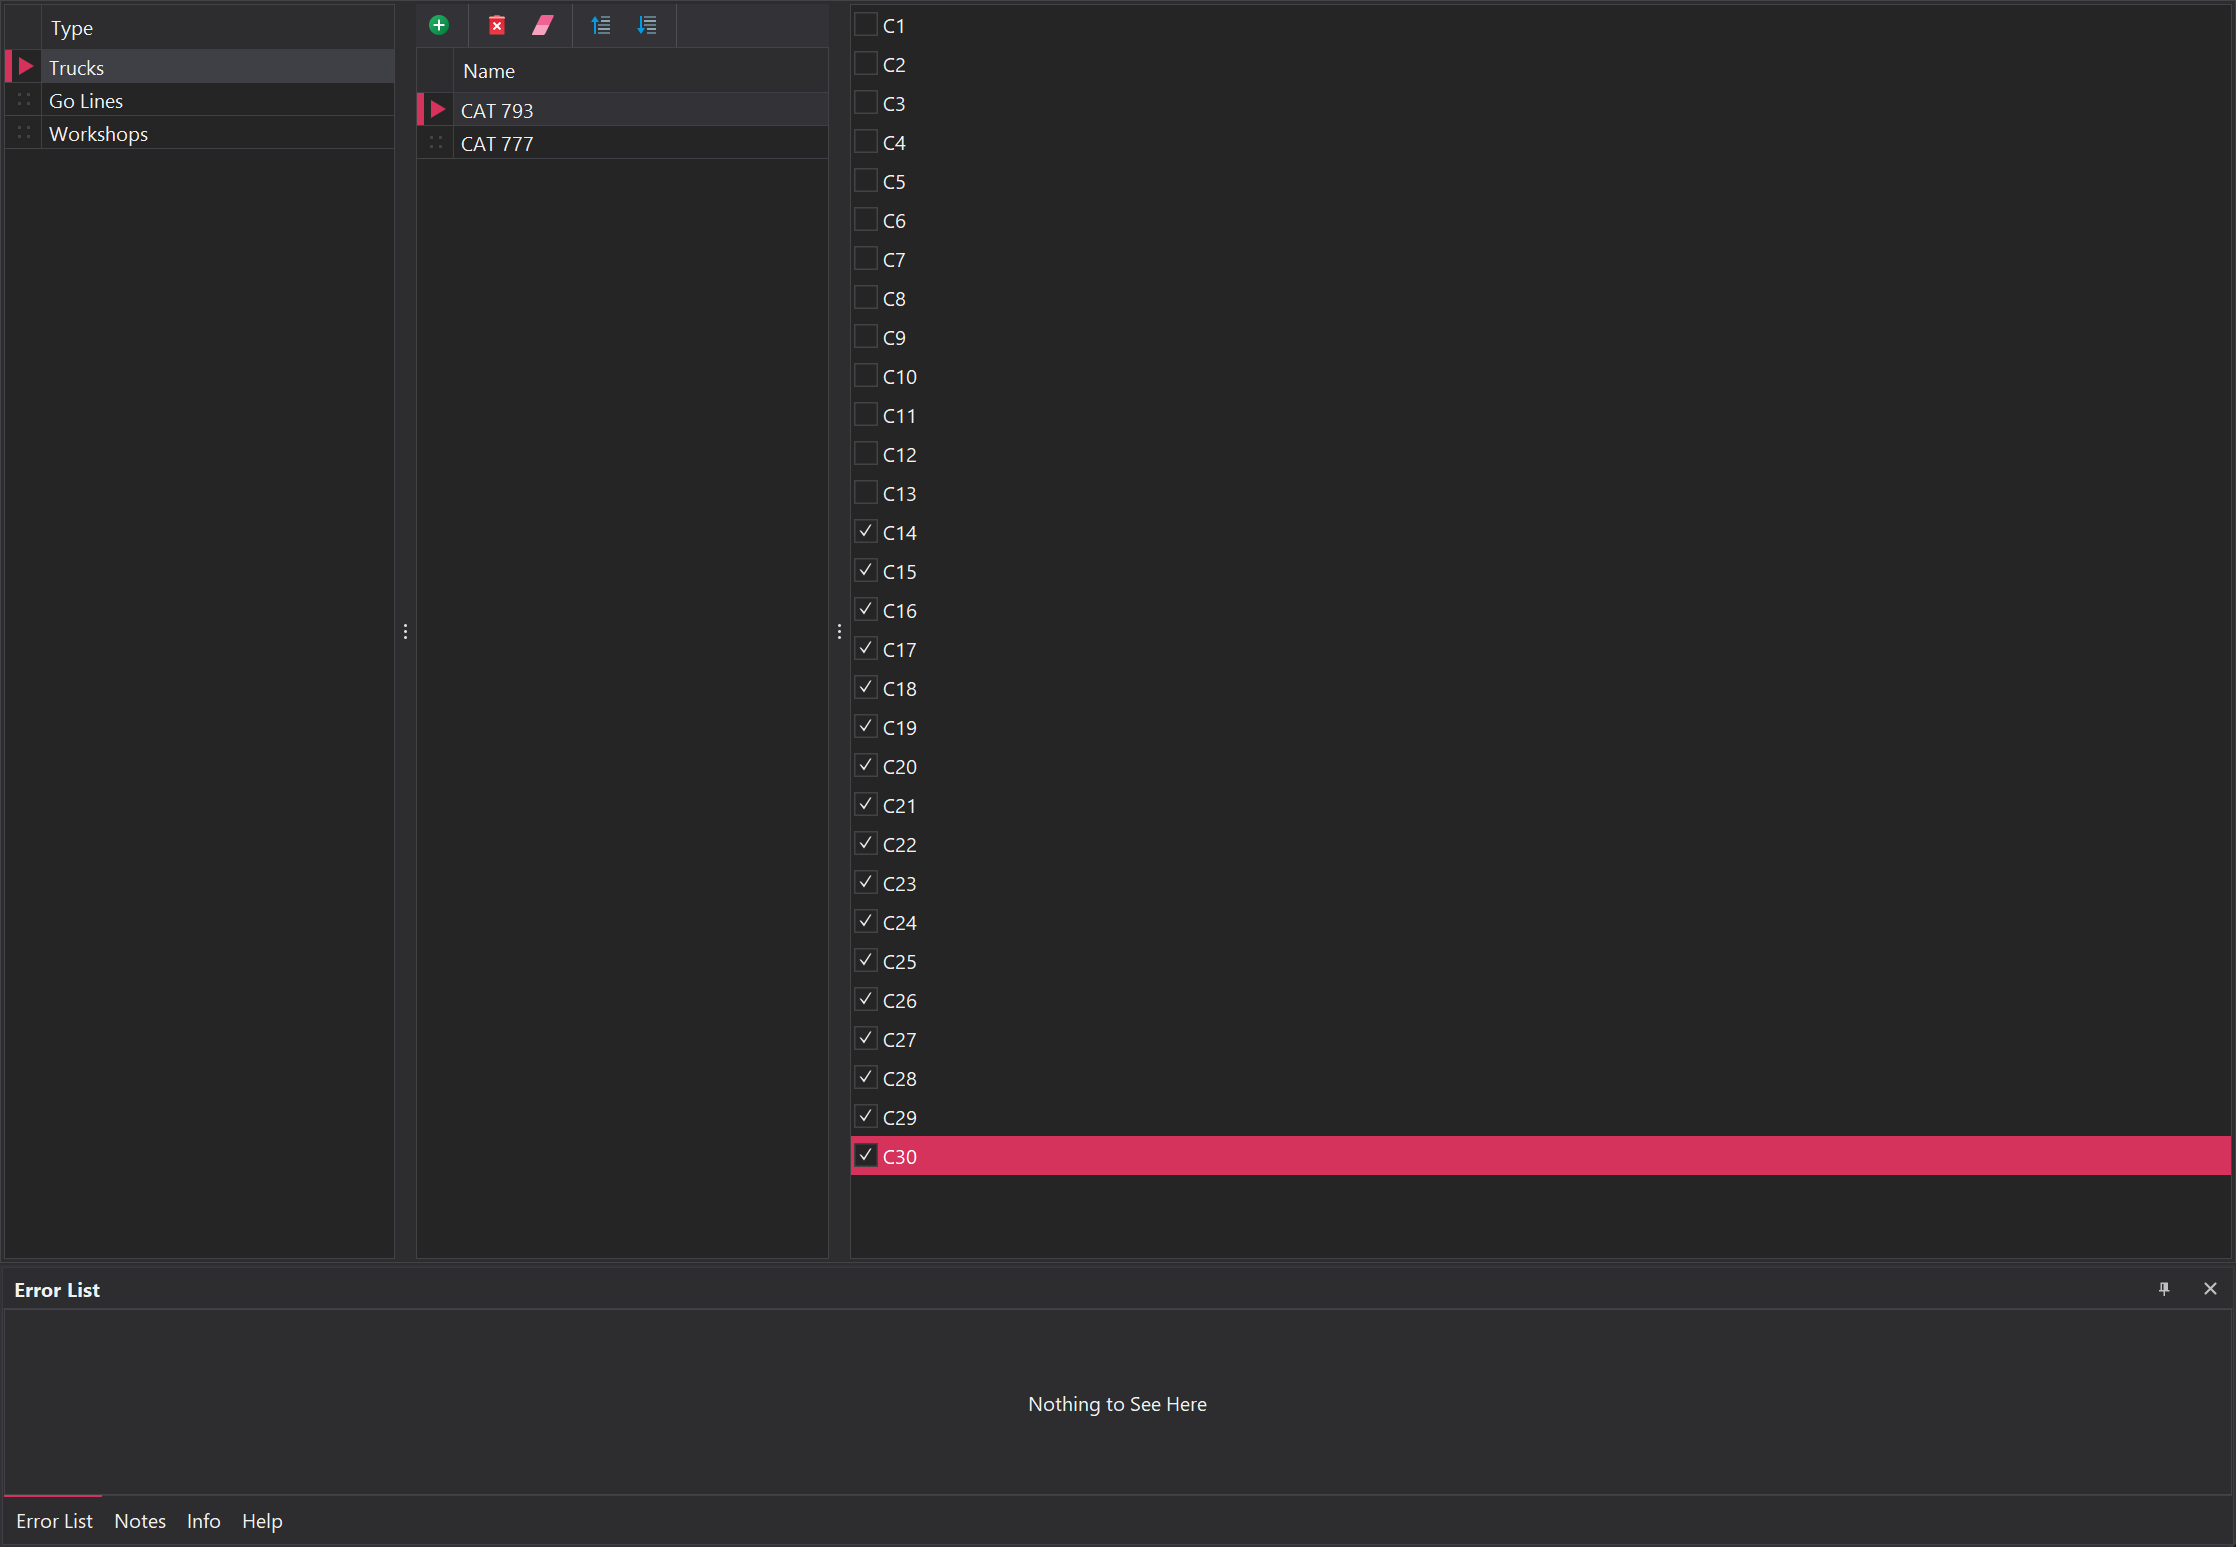Image resolution: width=2236 pixels, height=1547 pixels.
Task: Uncheck the C14 checkbox
Action: [x=866, y=531]
